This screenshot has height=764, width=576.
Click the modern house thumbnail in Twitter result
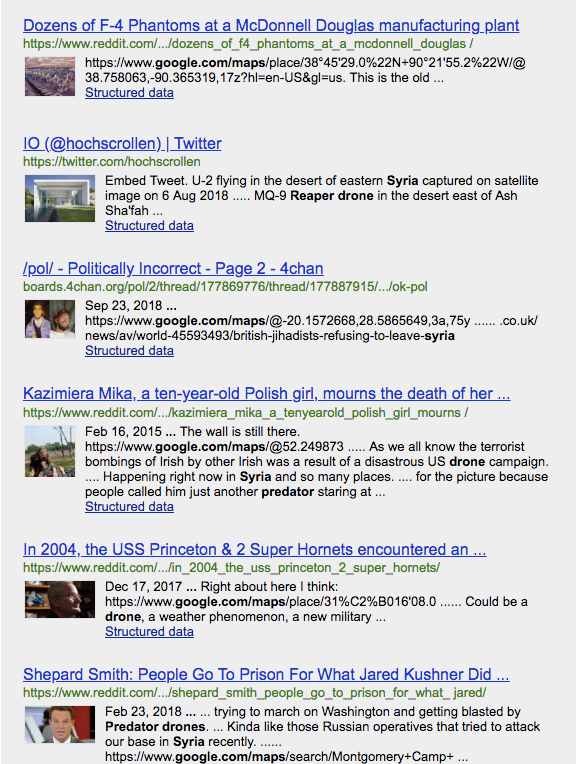pyautogui.click(x=60, y=198)
